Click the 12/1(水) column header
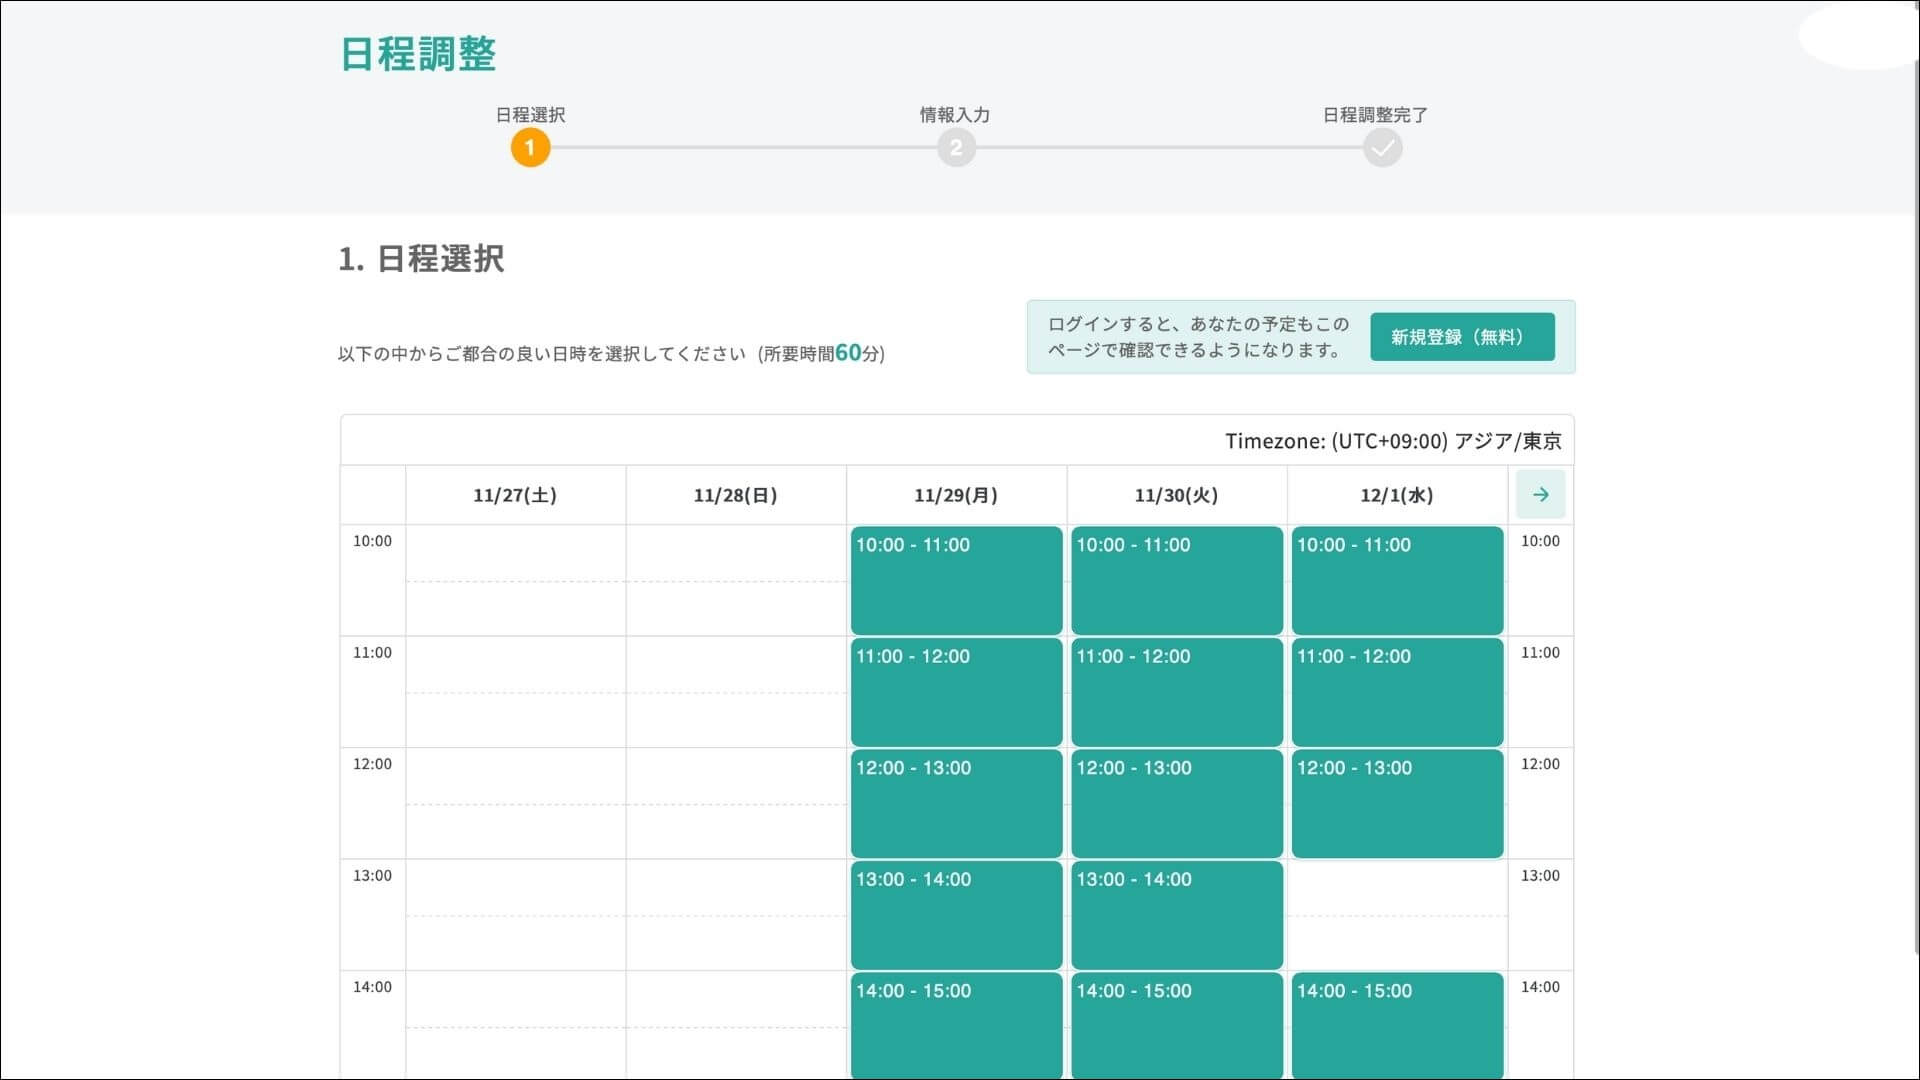 (1396, 494)
